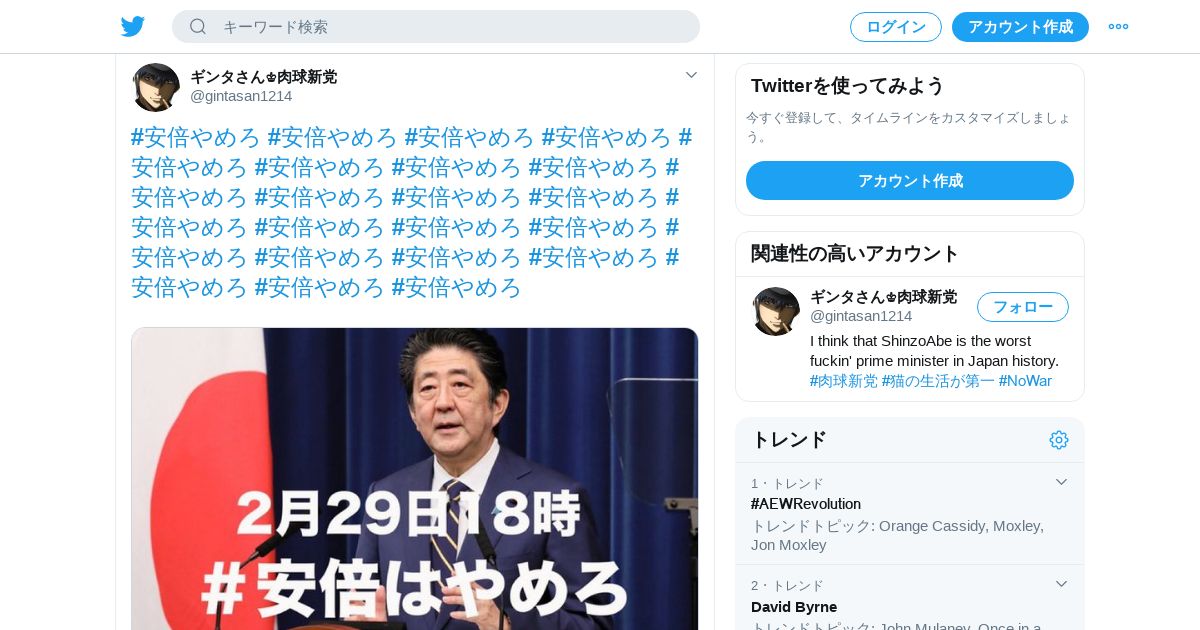Click avatar in related accounts panel

tap(776, 311)
